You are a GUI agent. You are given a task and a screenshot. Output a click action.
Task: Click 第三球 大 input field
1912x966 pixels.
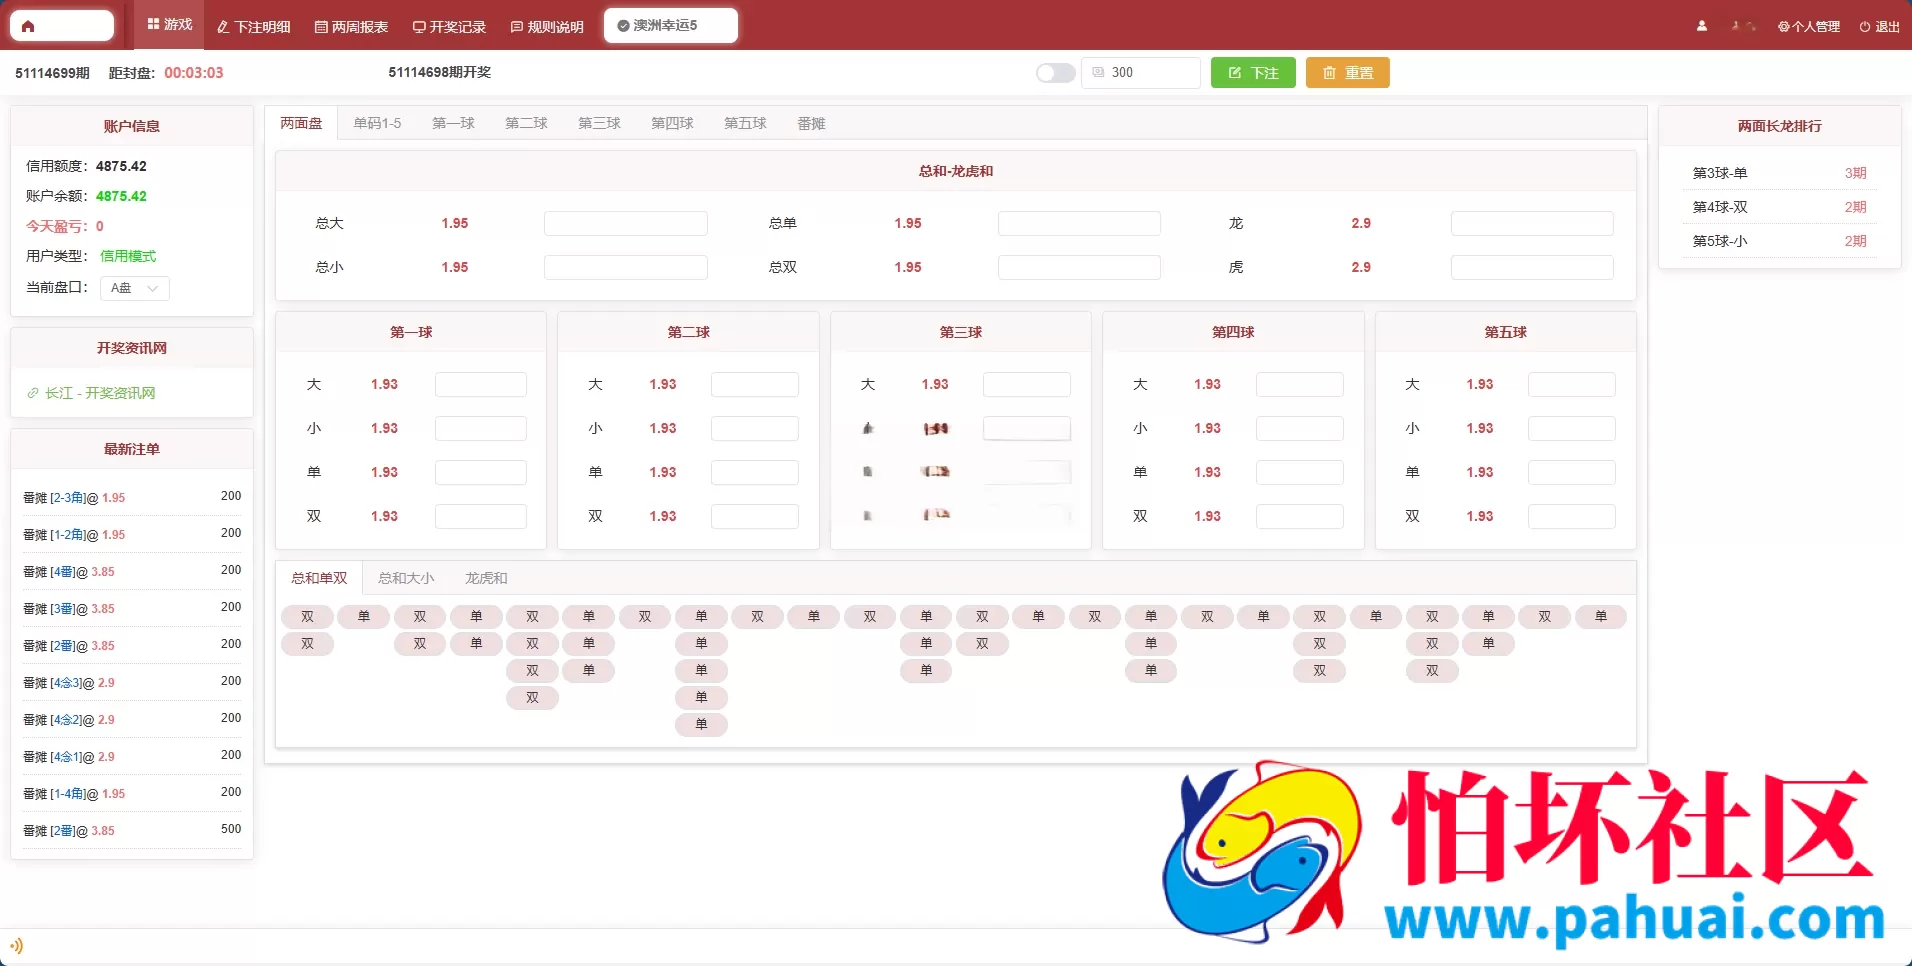point(1027,384)
